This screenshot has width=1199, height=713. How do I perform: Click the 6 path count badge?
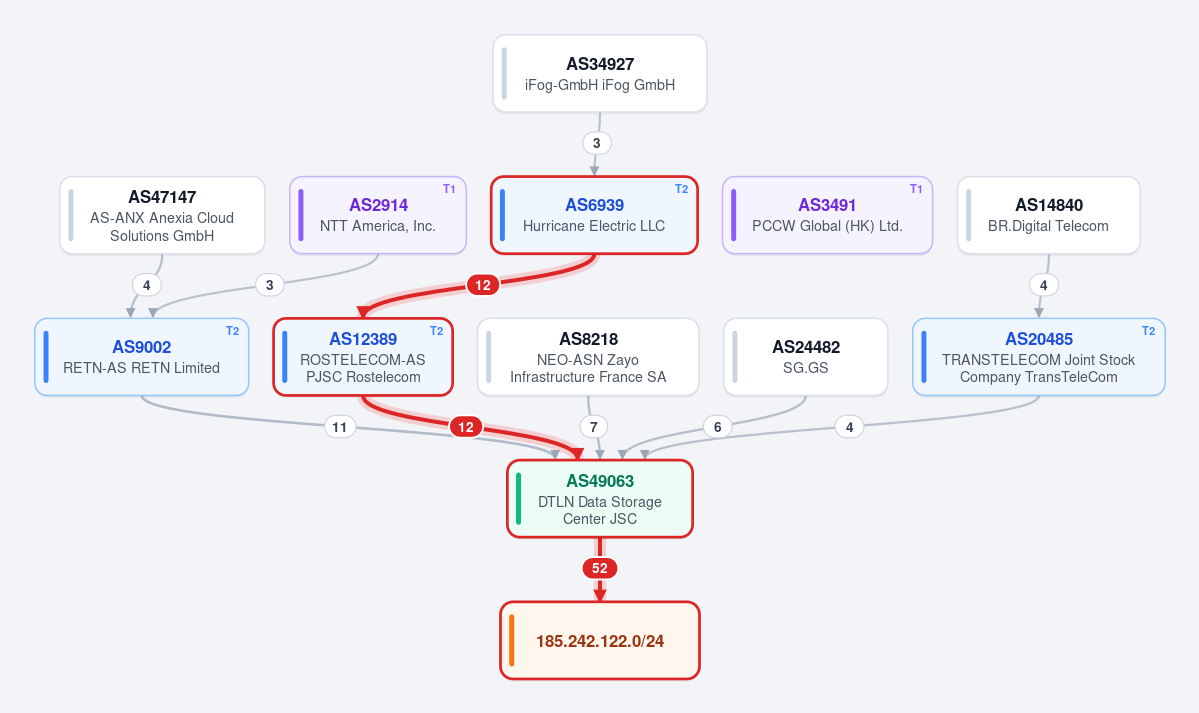click(x=717, y=427)
